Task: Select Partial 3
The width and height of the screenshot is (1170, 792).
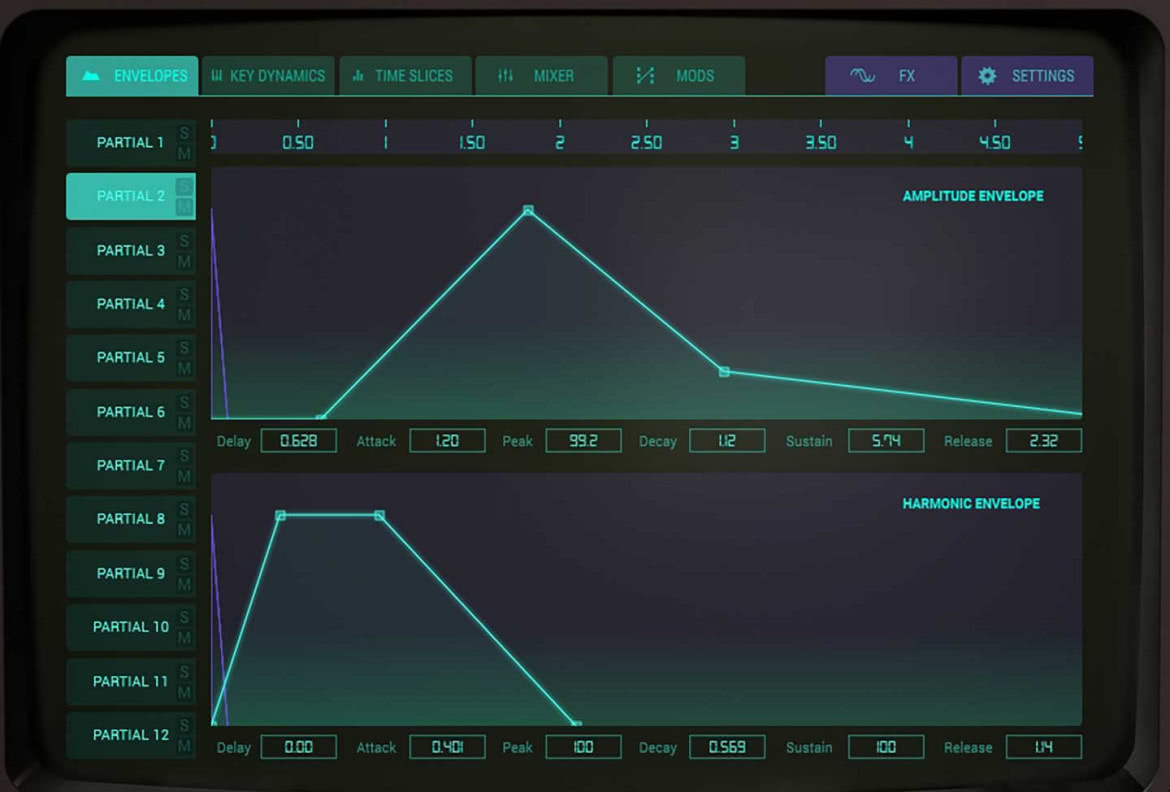Action: [130, 251]
